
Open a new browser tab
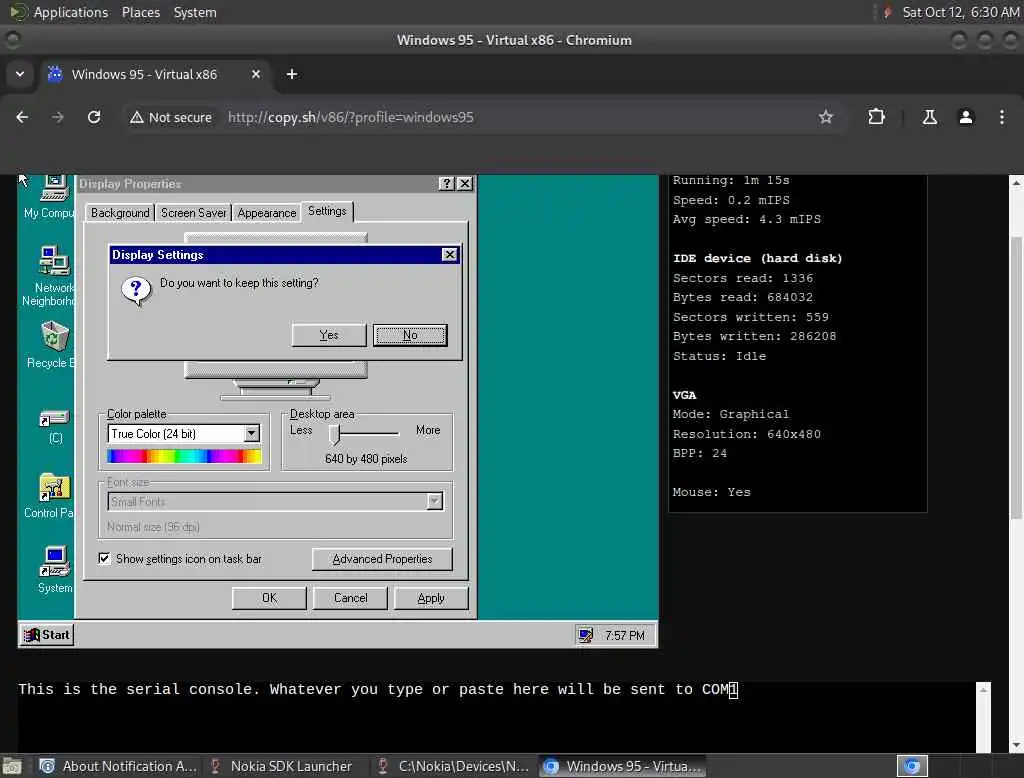[x=292, y=74]
